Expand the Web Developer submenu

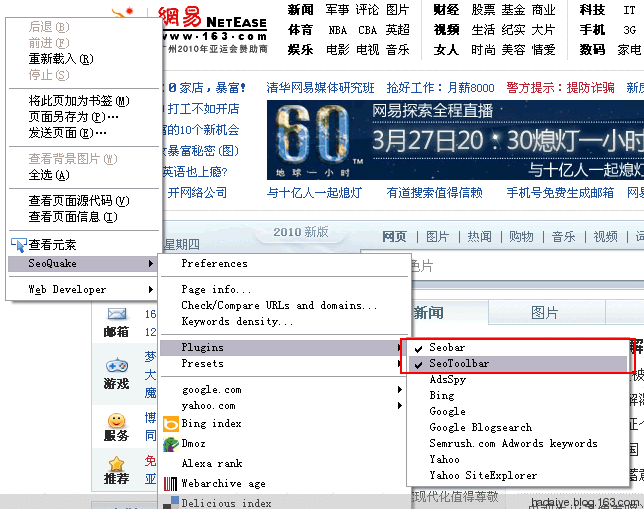[x=80, y=289]
